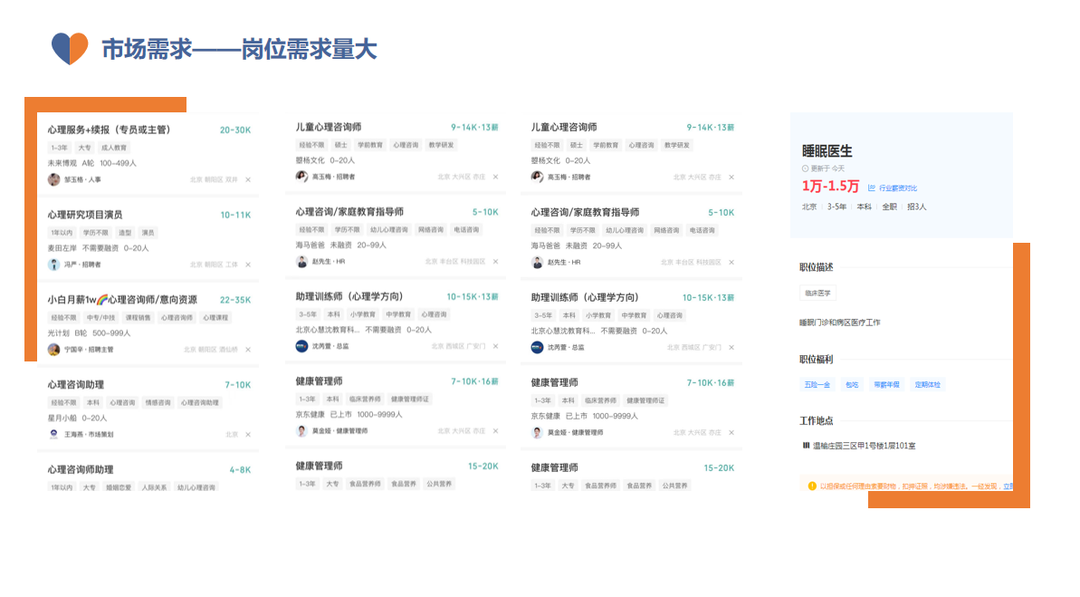
Task: Click 冯严 recruiter's profile picture
Action: coord(54,265)
